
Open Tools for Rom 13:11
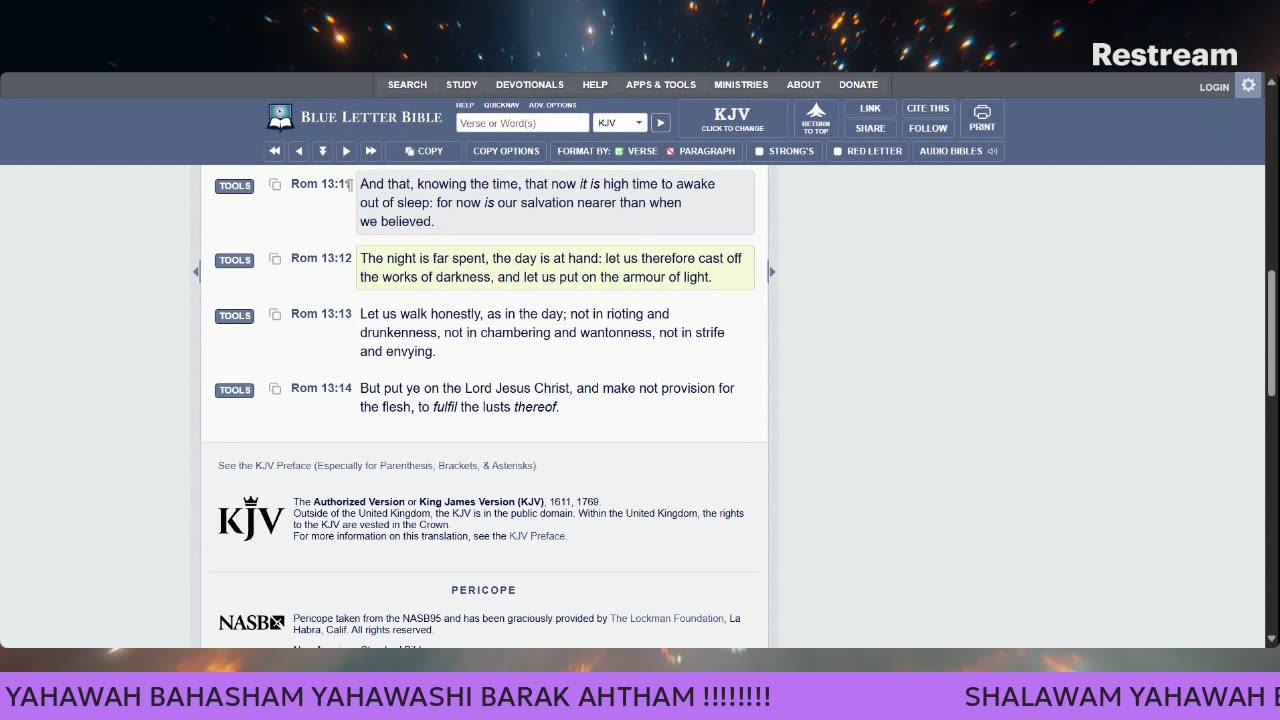click(235, 186)
